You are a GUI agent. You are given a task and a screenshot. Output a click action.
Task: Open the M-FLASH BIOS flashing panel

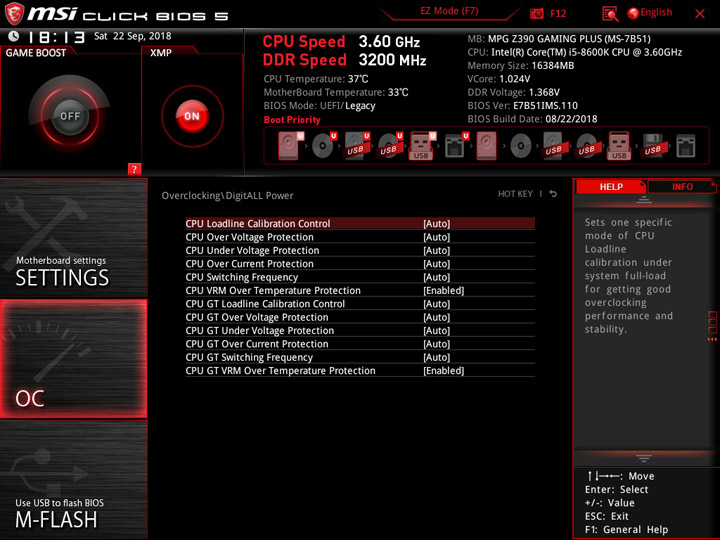(x=73, y=479)
